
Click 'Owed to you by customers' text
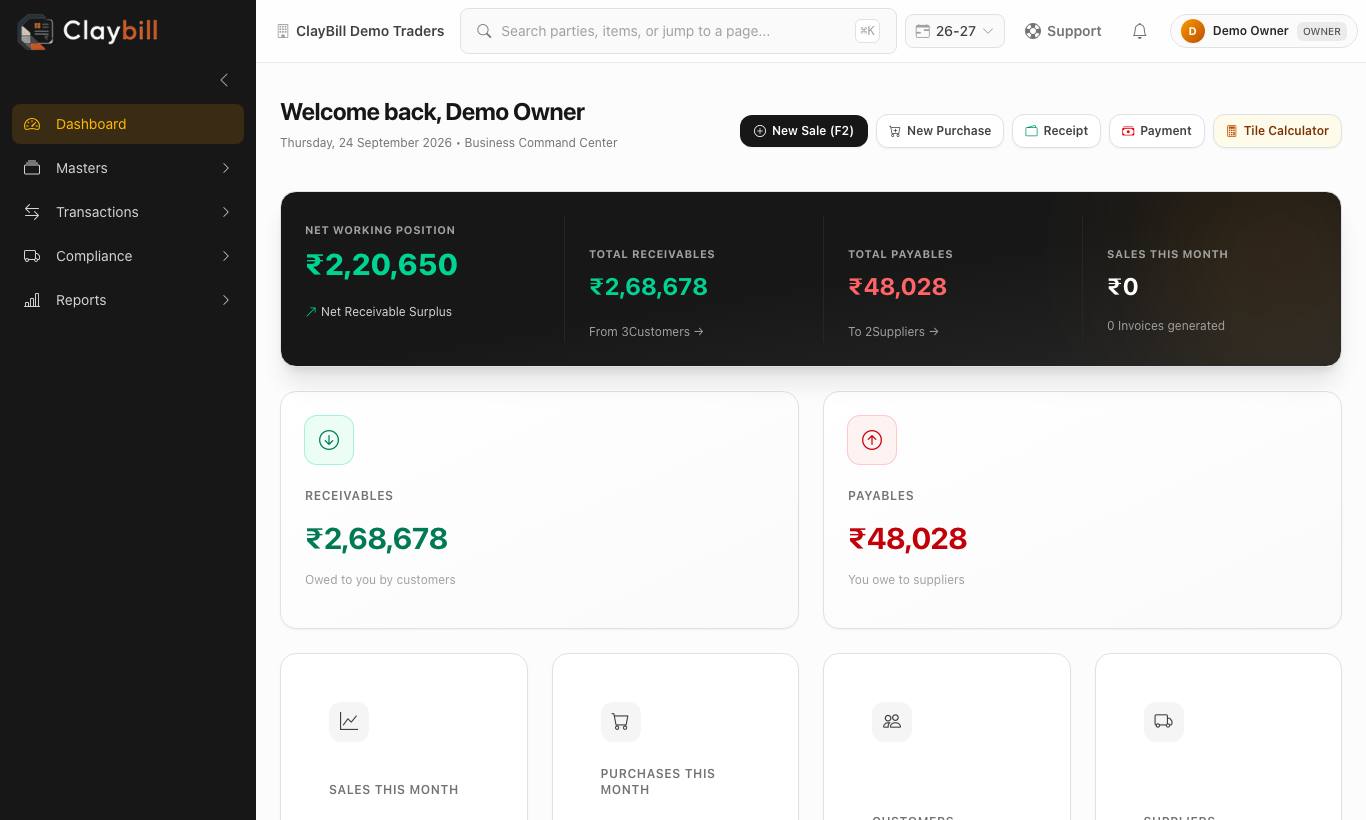pos(380,580)
